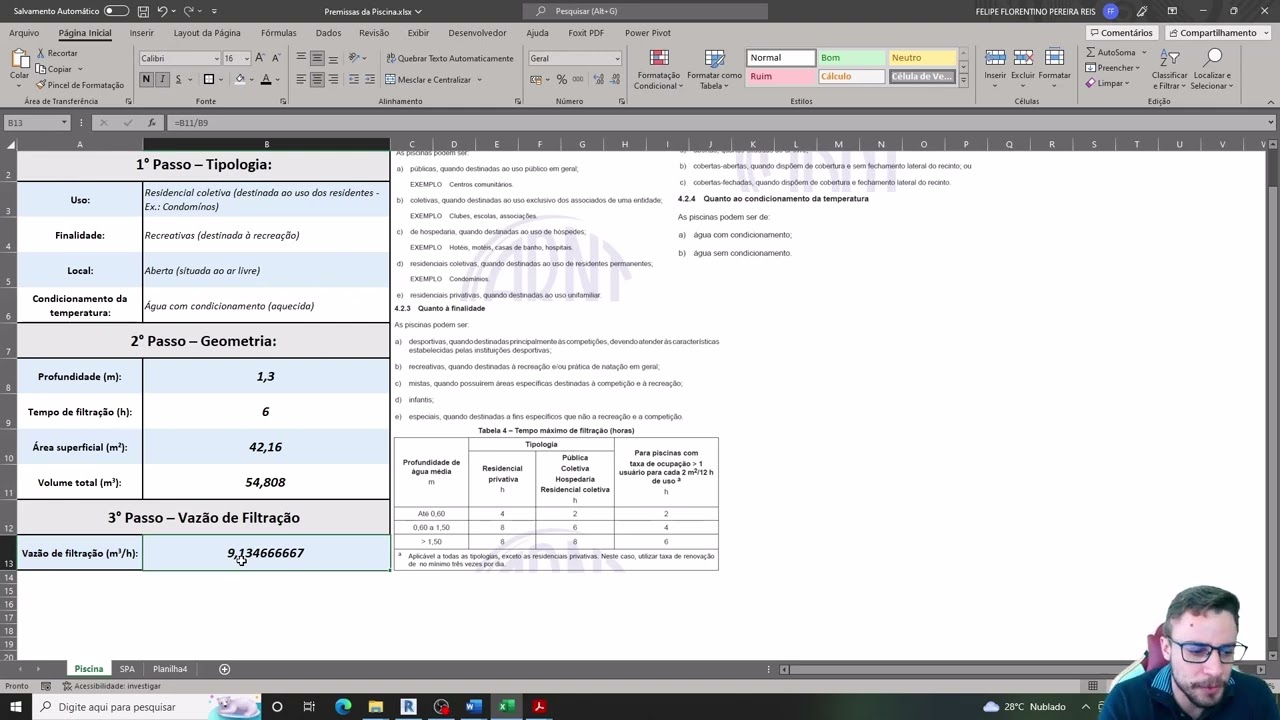Apply the Neutro cell style

[922, 58]
